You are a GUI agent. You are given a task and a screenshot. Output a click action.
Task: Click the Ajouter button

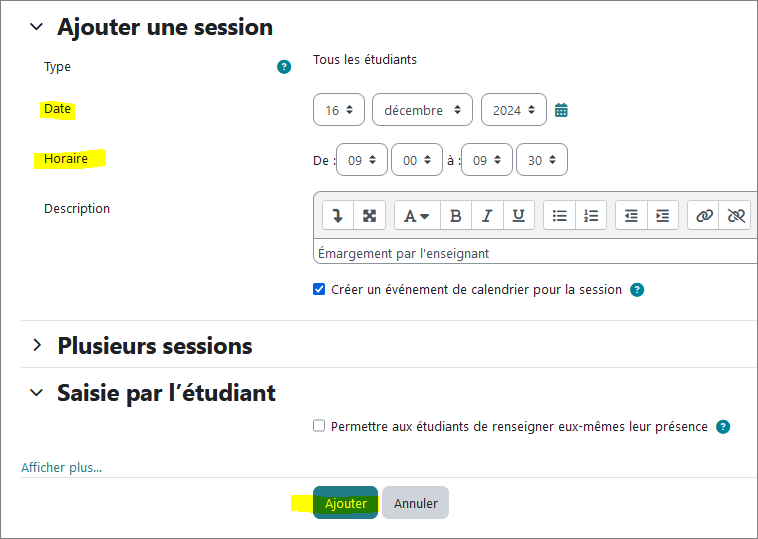coord(346,503)
